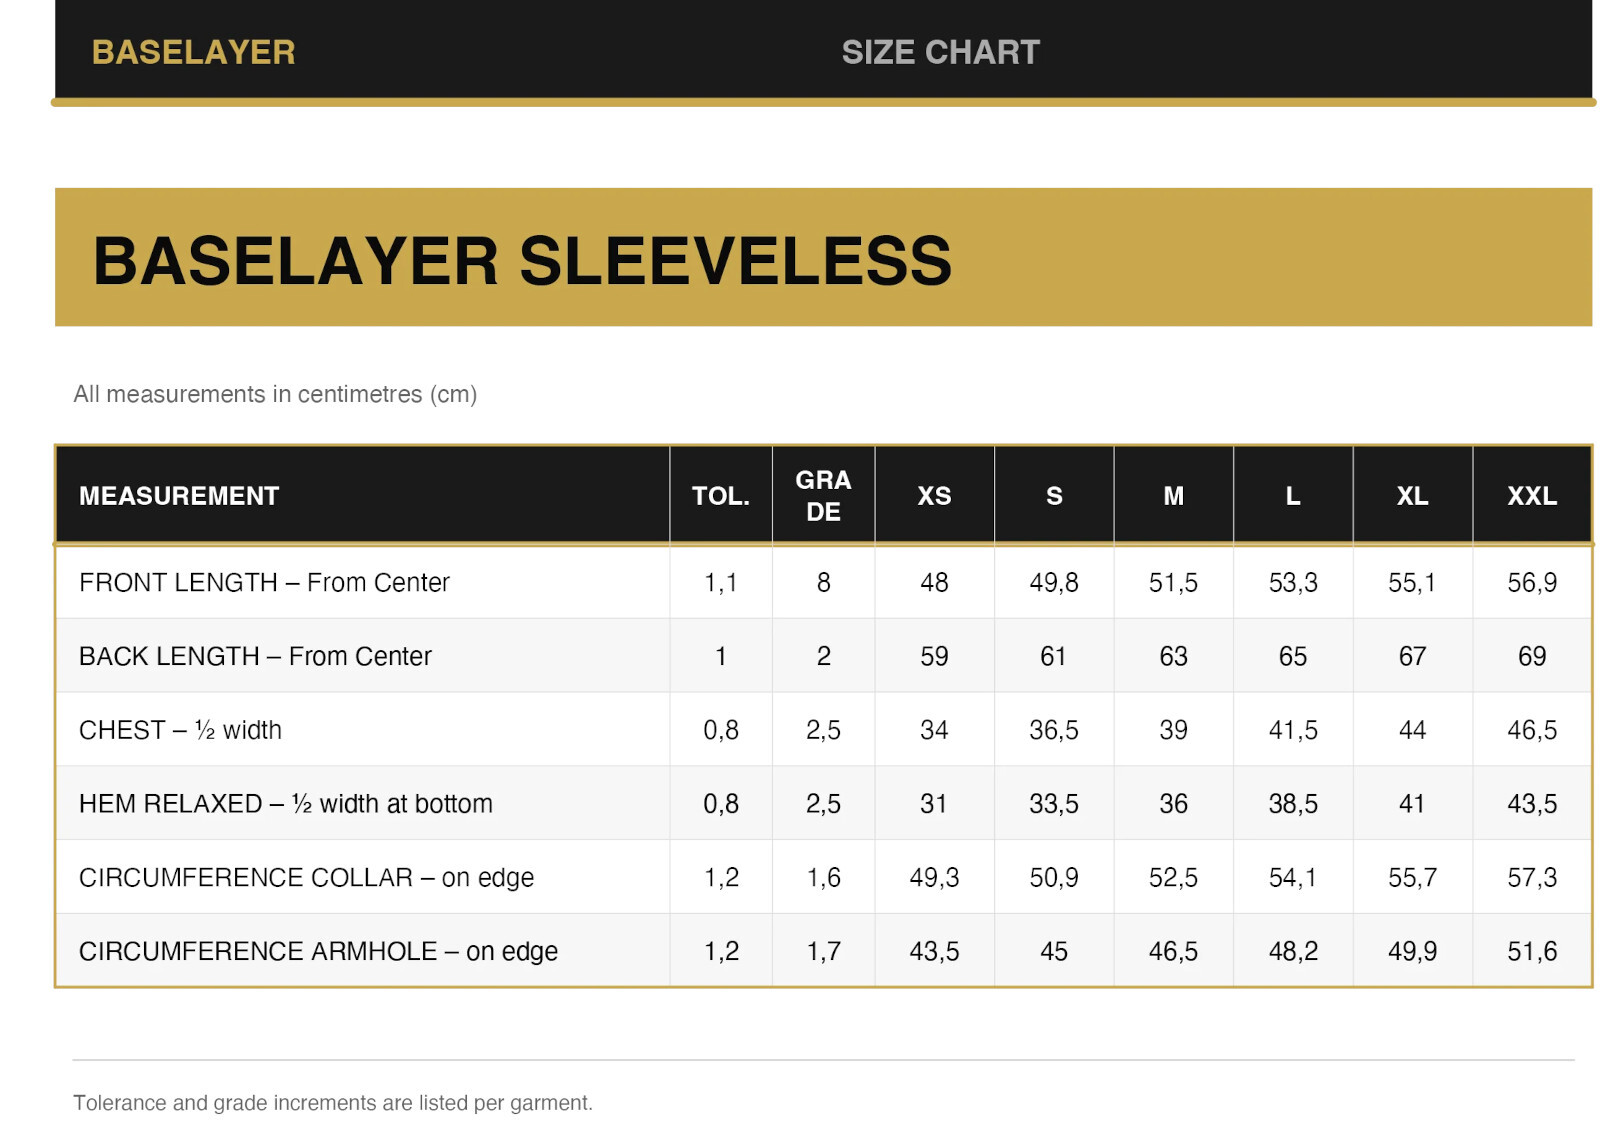The image size is (1600, 1125).
Task: Click the BASELAYER label in top bar
Action: click(x=193, y=52)
